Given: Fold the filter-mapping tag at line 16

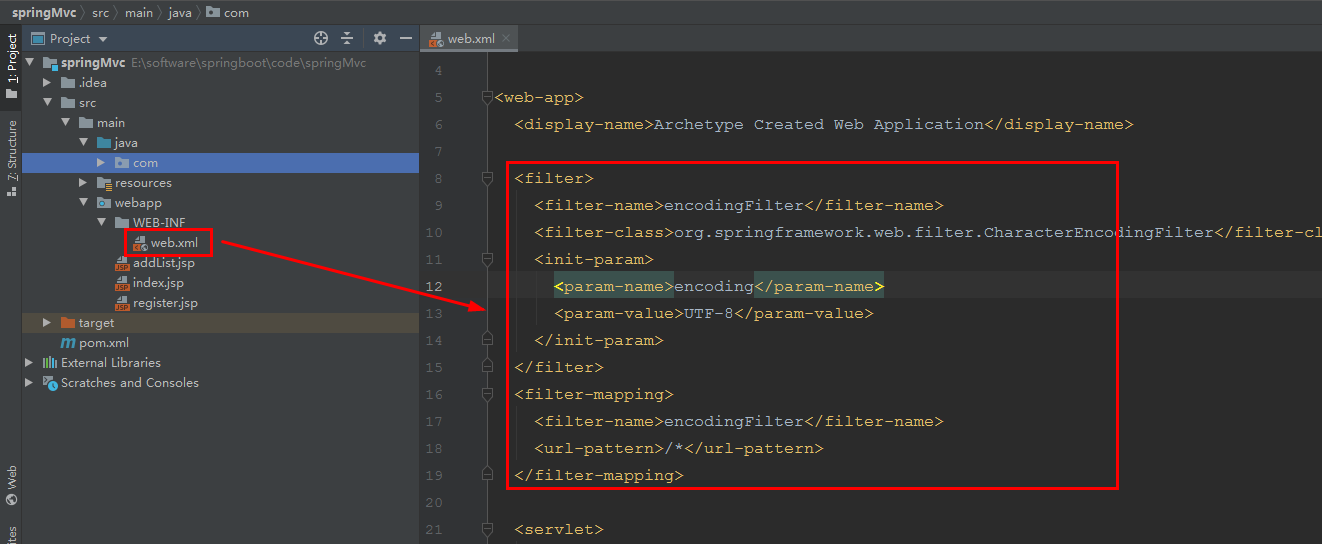Looking at the screenshot, I should (x=487, y=394).
